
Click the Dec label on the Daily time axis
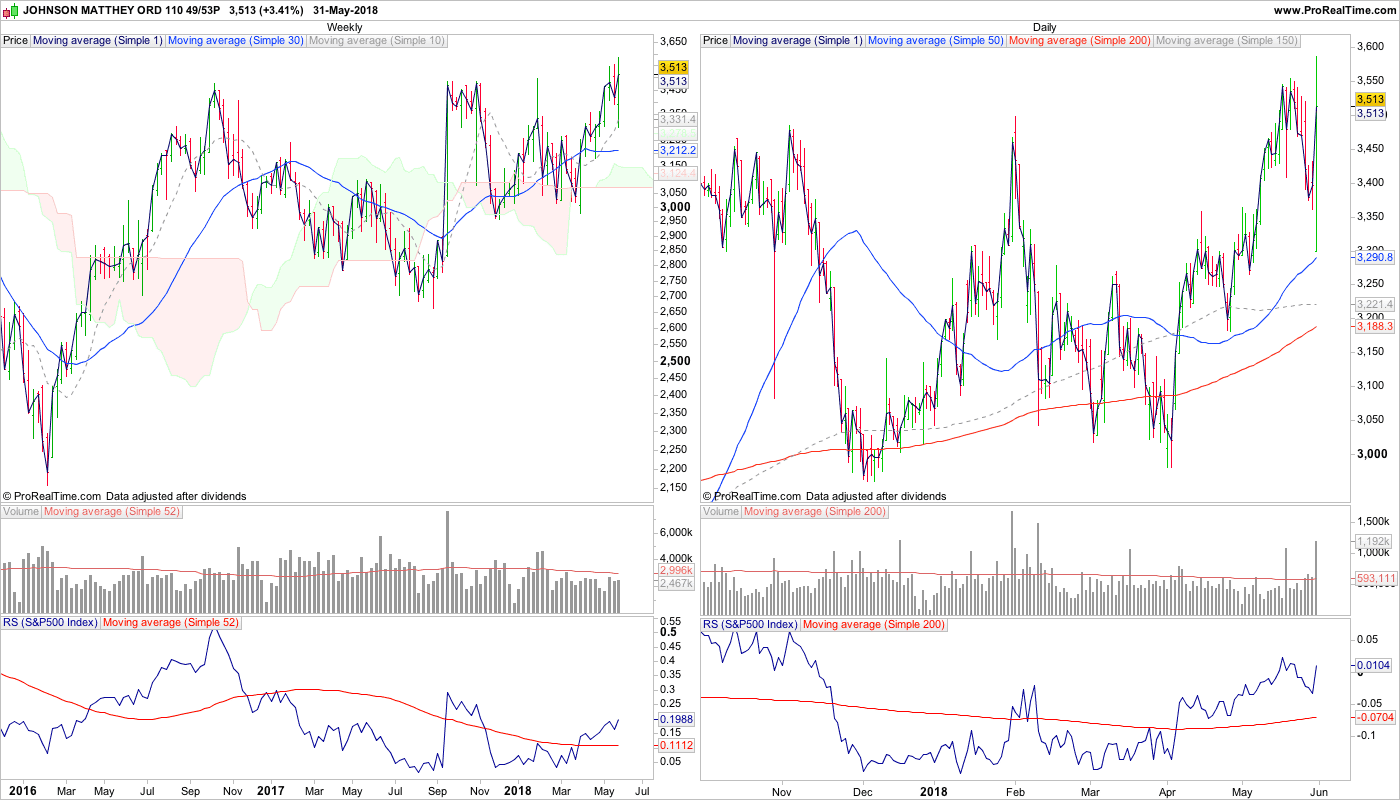pos(862,791)
